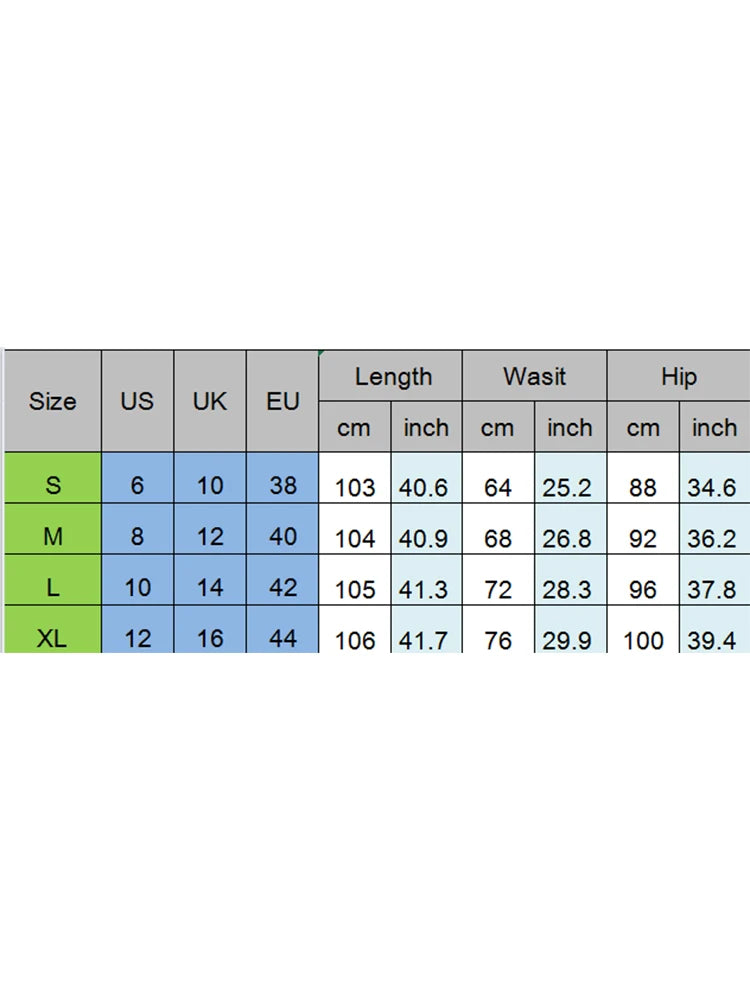Select the UK column header cell

(x=210, y=401)
